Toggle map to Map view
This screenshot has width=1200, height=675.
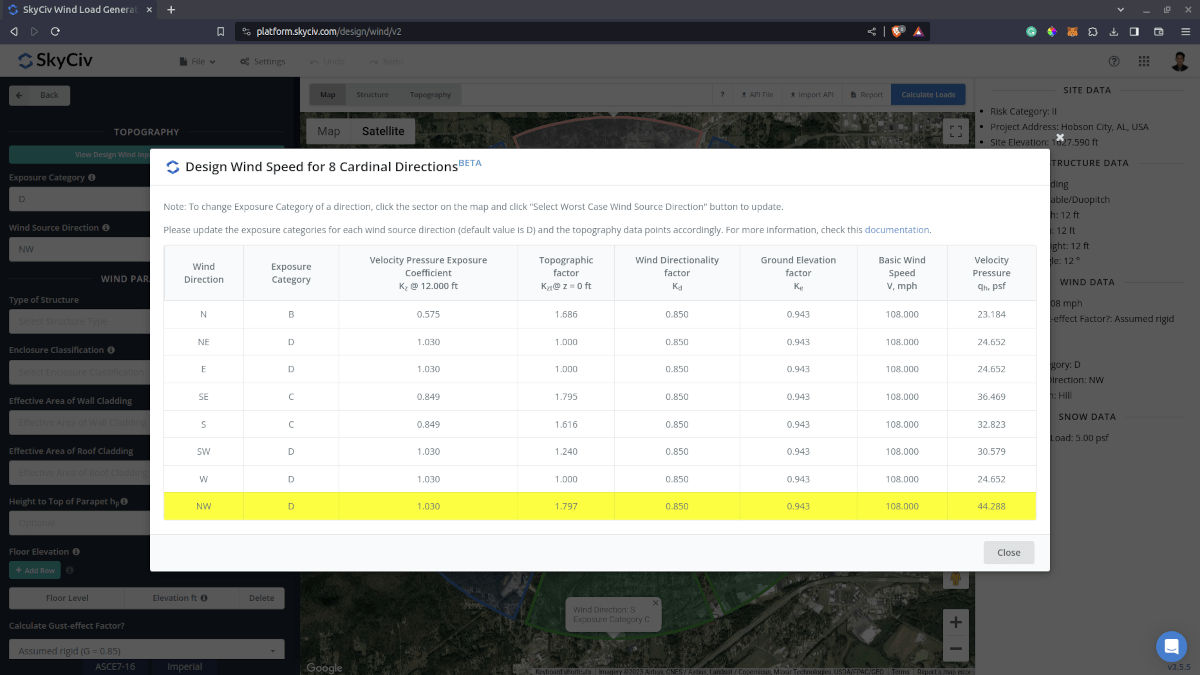click(328, 131)
